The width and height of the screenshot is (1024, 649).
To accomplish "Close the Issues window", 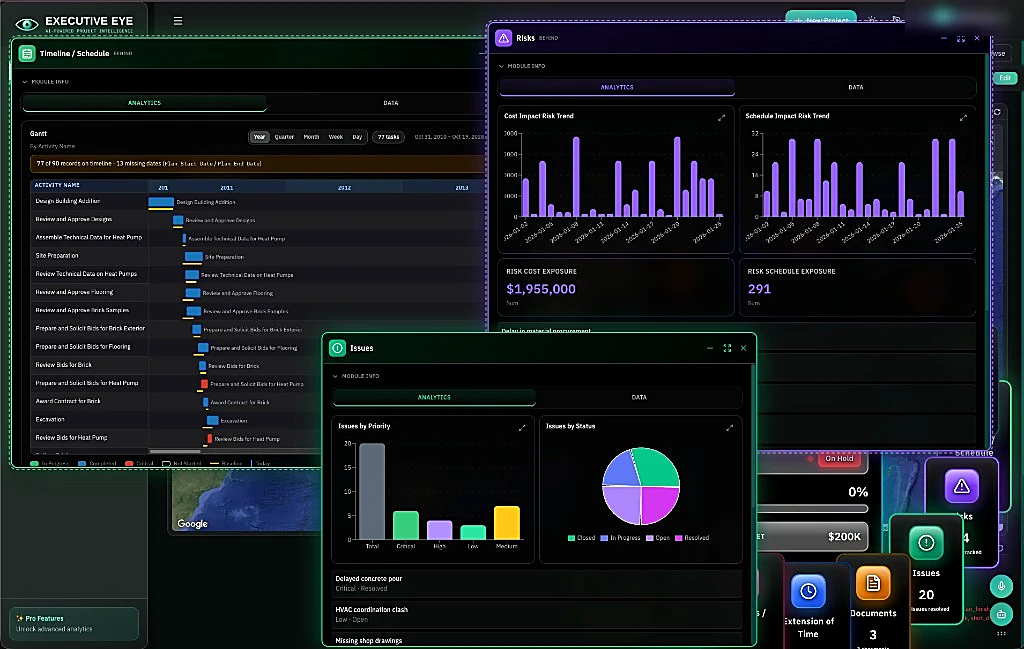I will click(x=743, y=348).
